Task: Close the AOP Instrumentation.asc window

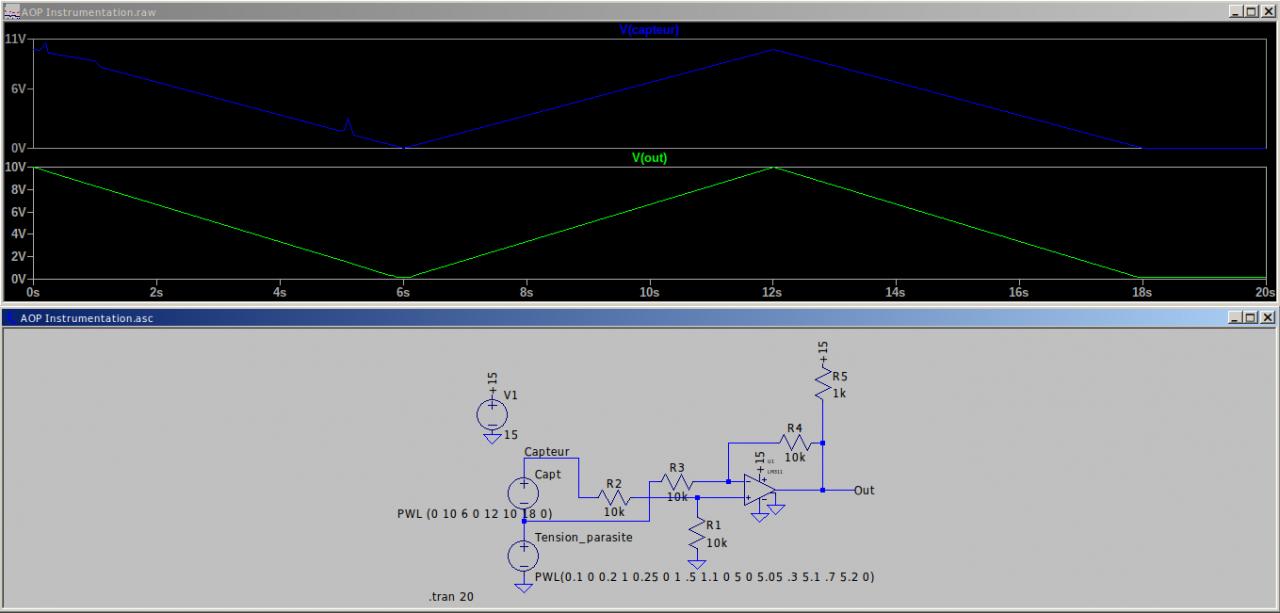Action: point(1268,317)
